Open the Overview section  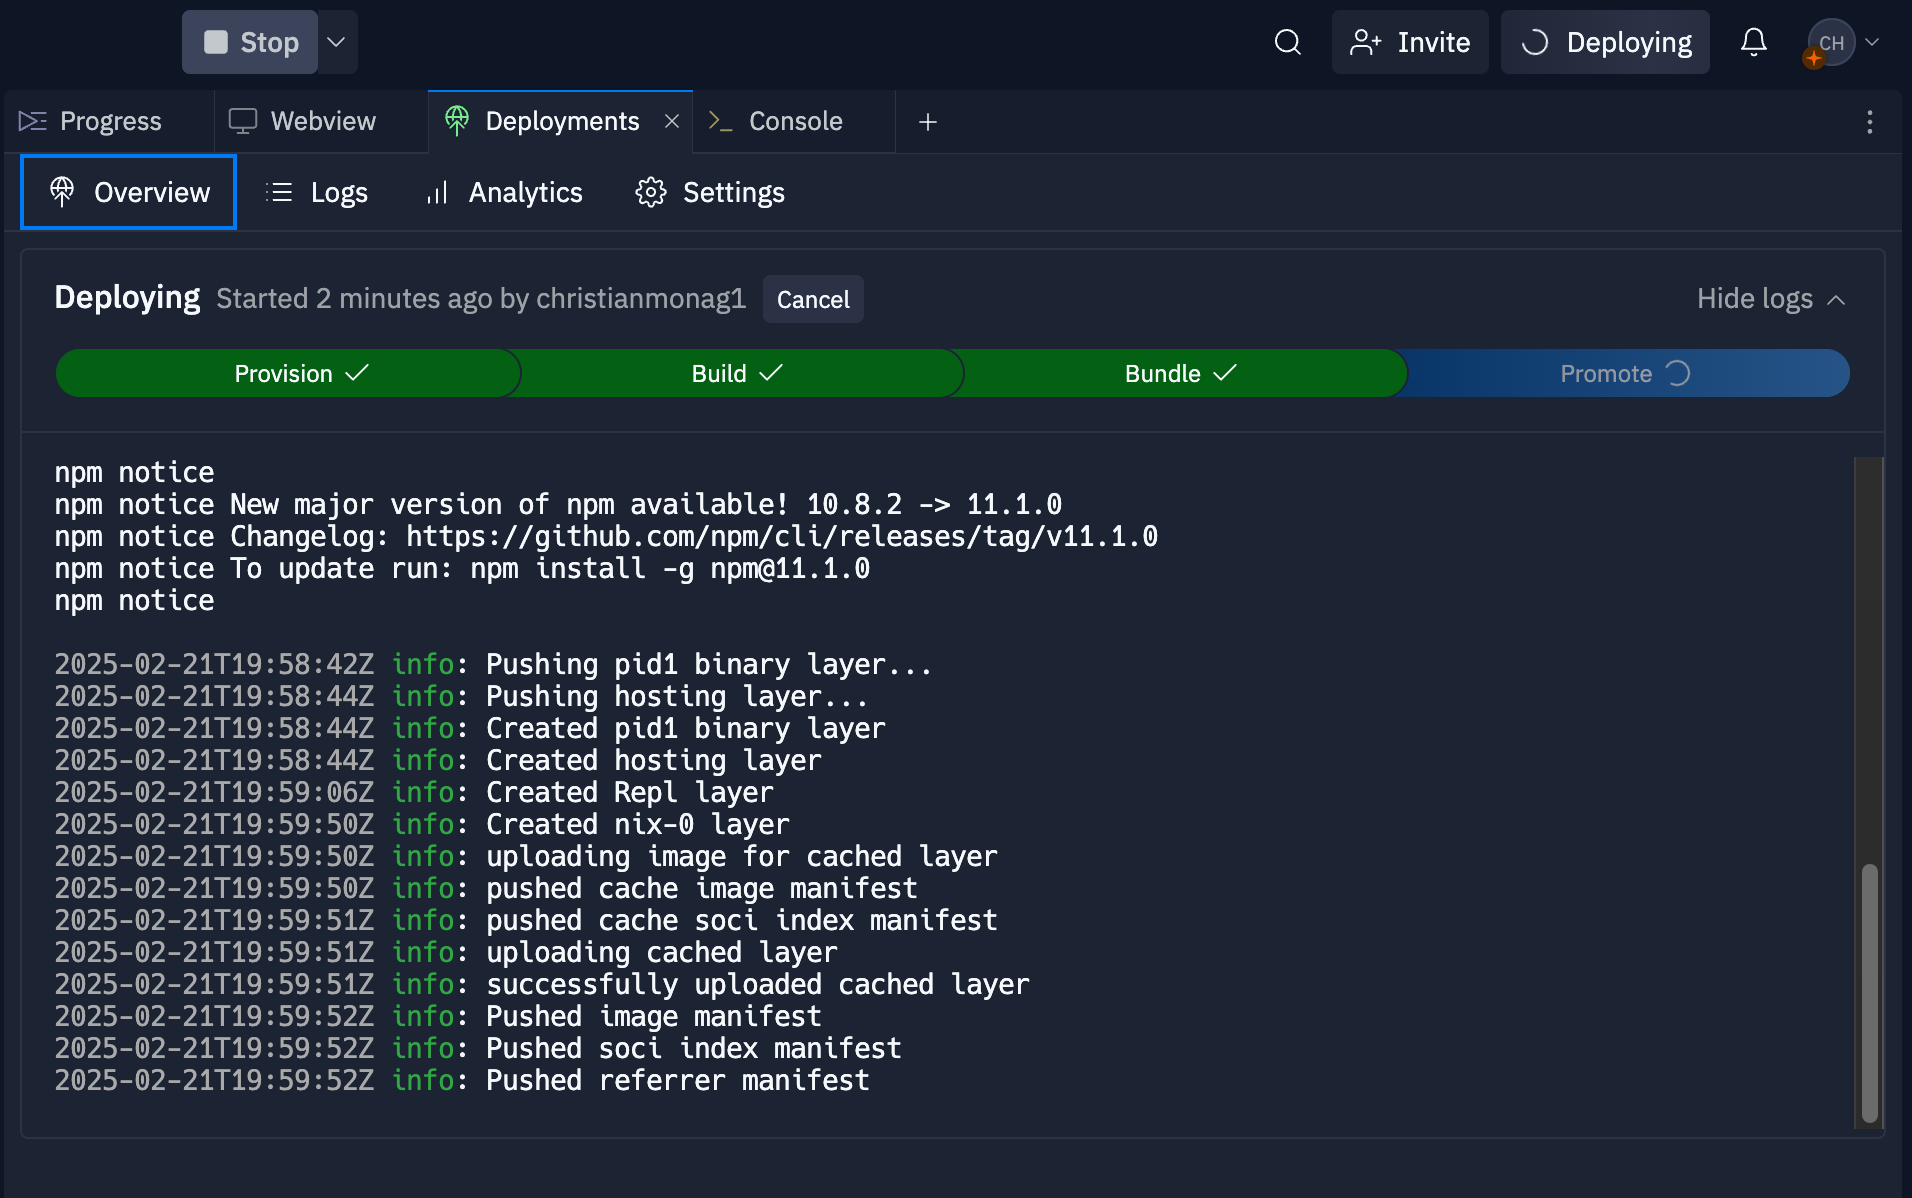(x=129, y=192)
